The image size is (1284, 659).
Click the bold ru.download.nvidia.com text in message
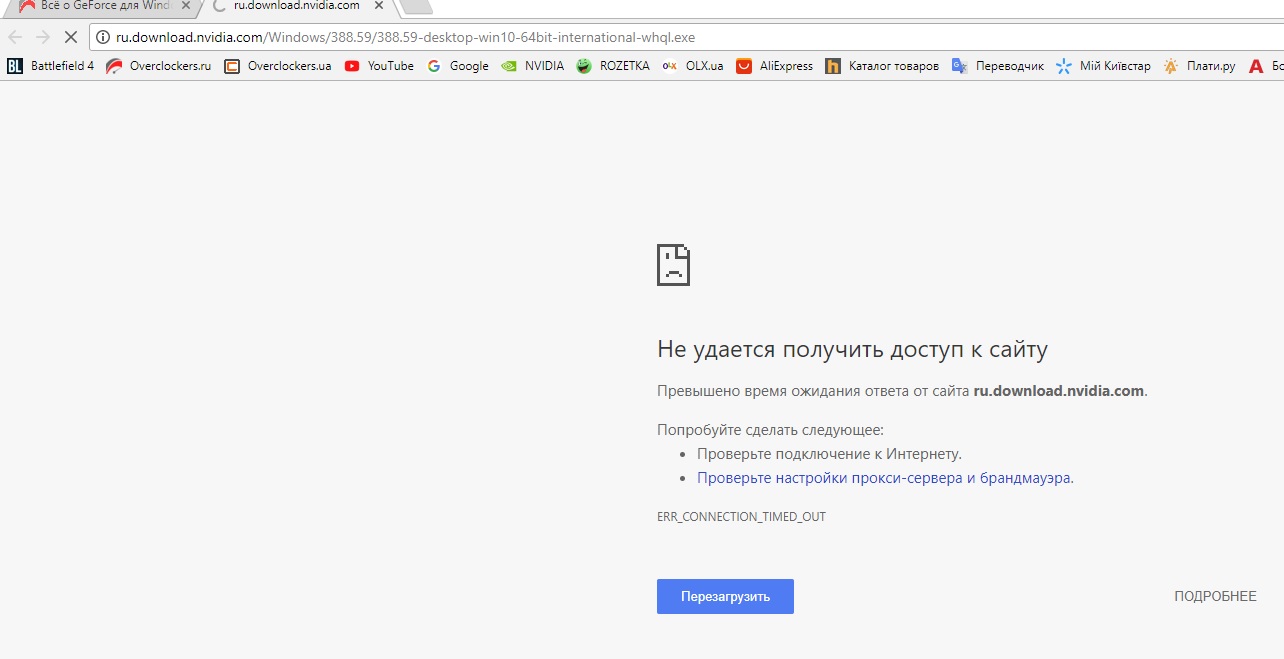point(1058,391)
